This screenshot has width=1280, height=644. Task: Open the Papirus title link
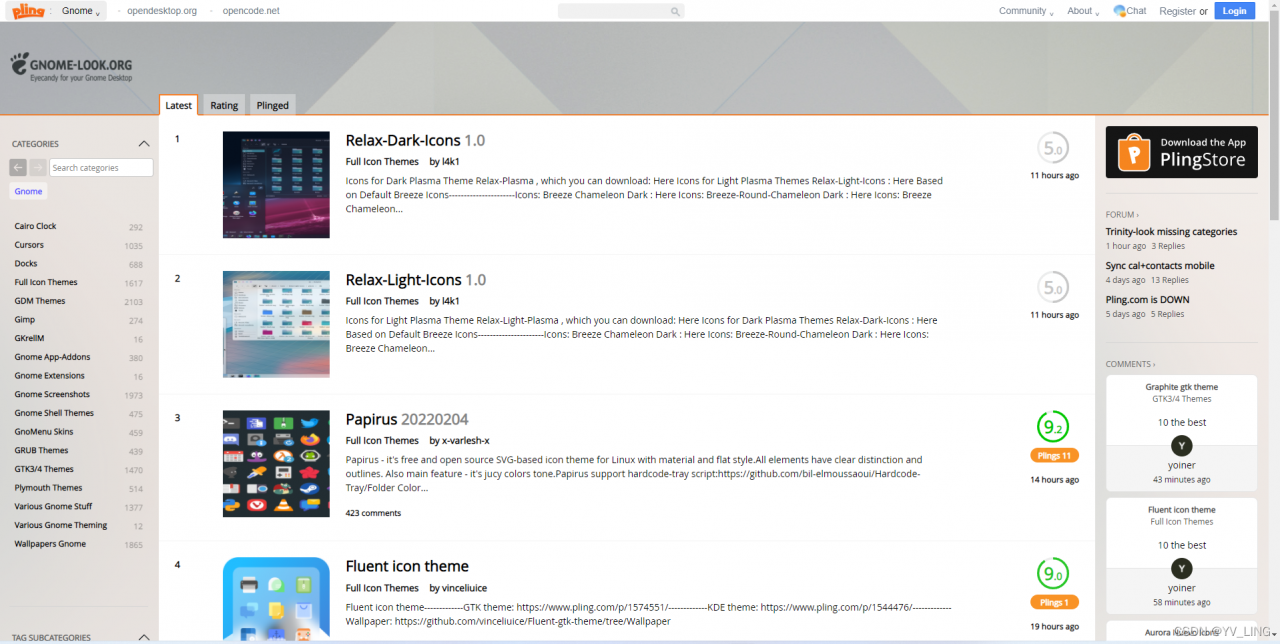click(407, 419)
